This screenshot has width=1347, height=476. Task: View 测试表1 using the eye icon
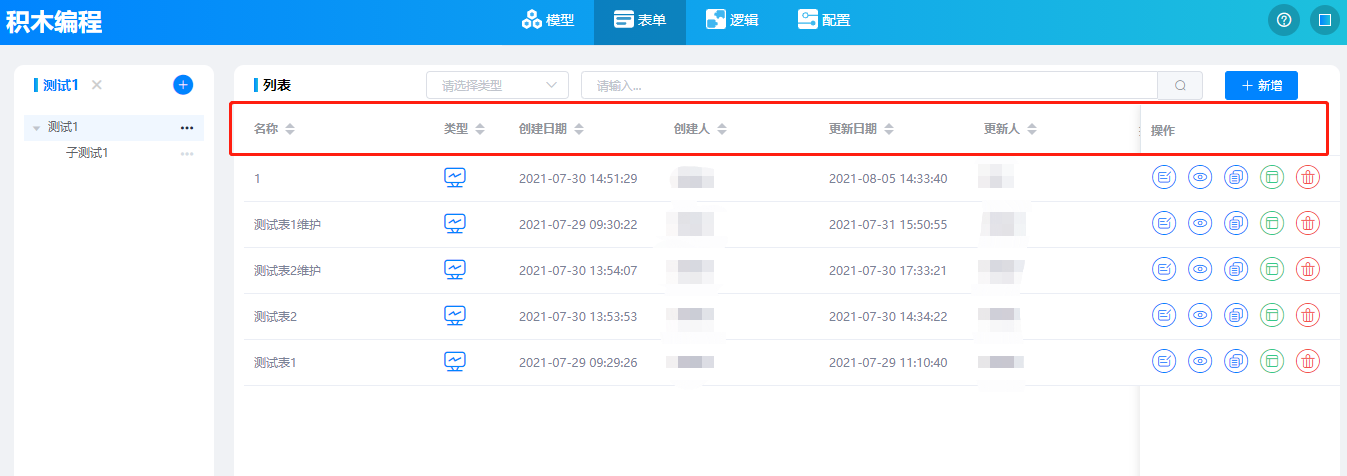(x=1200, y=362)
